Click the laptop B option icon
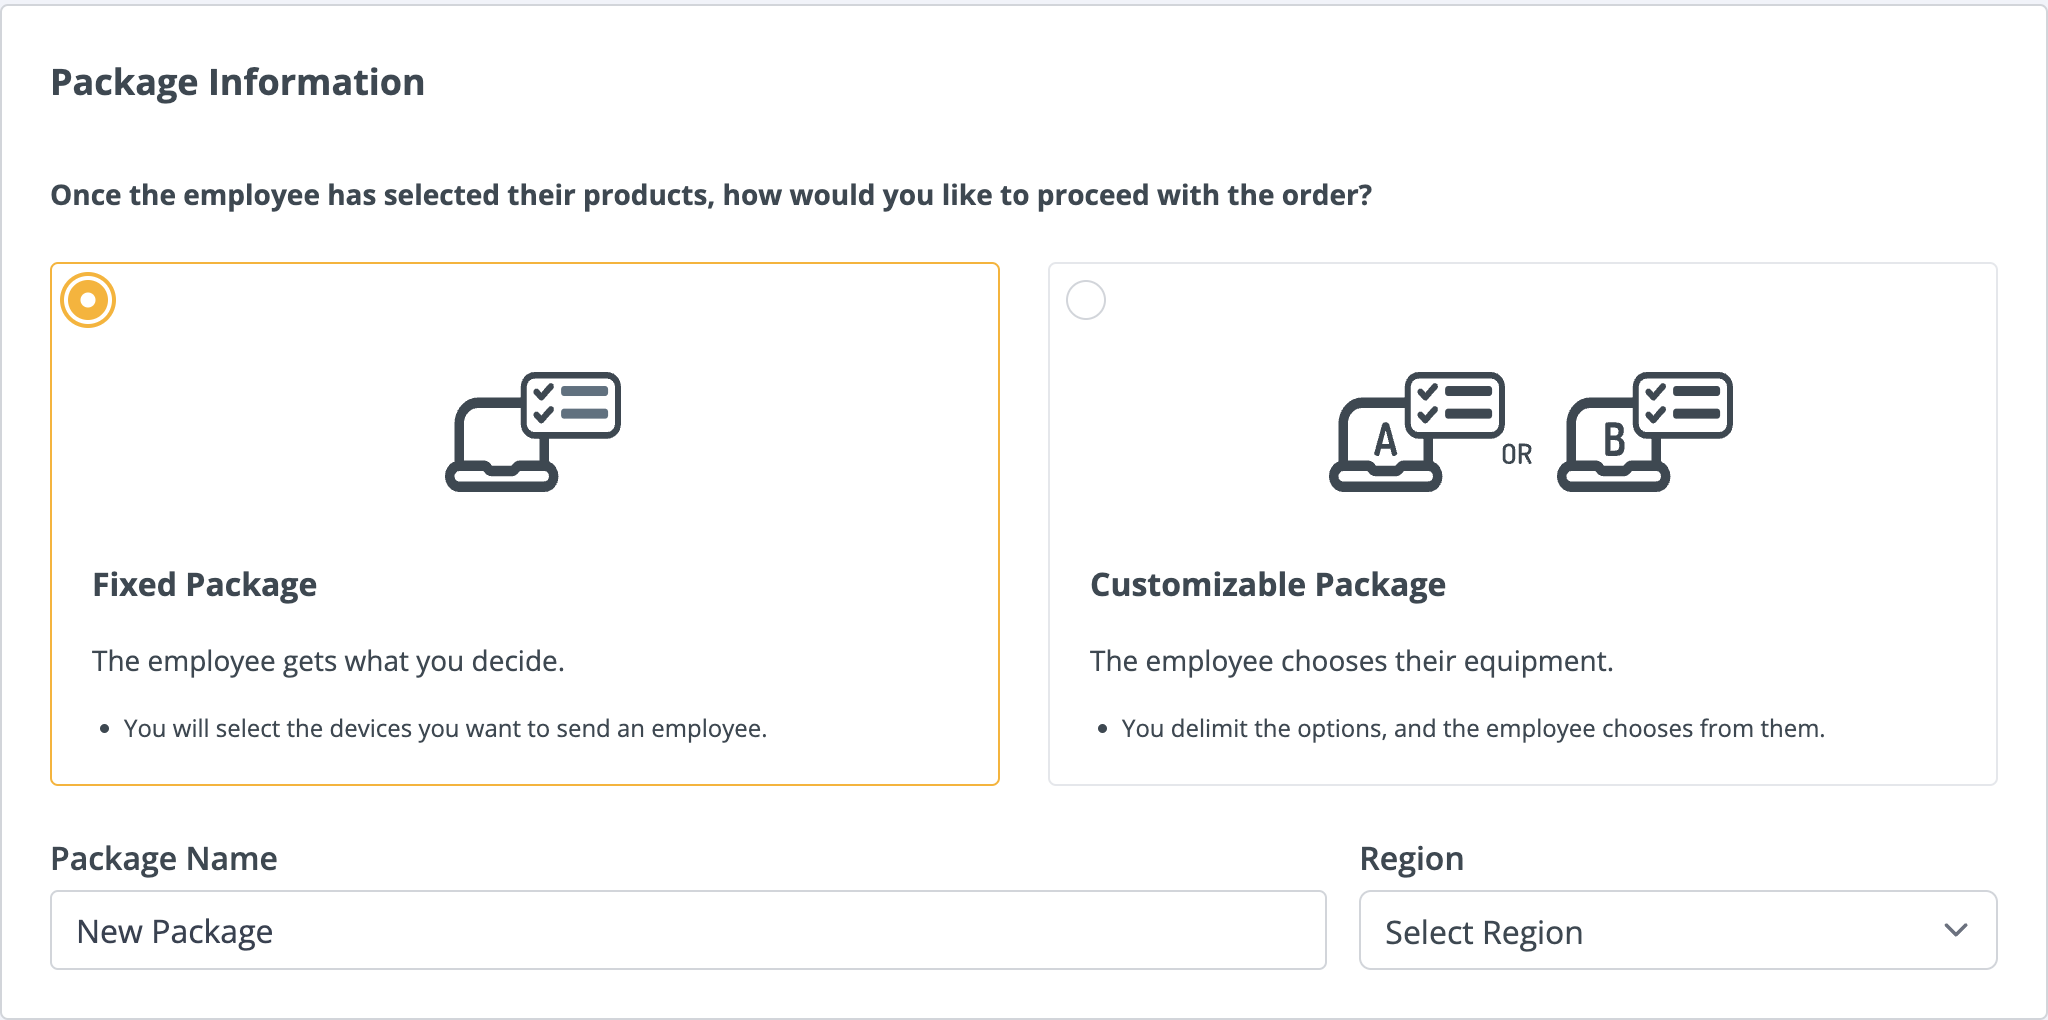The image size is (2048, 1020). click(x=1644, y=432)
